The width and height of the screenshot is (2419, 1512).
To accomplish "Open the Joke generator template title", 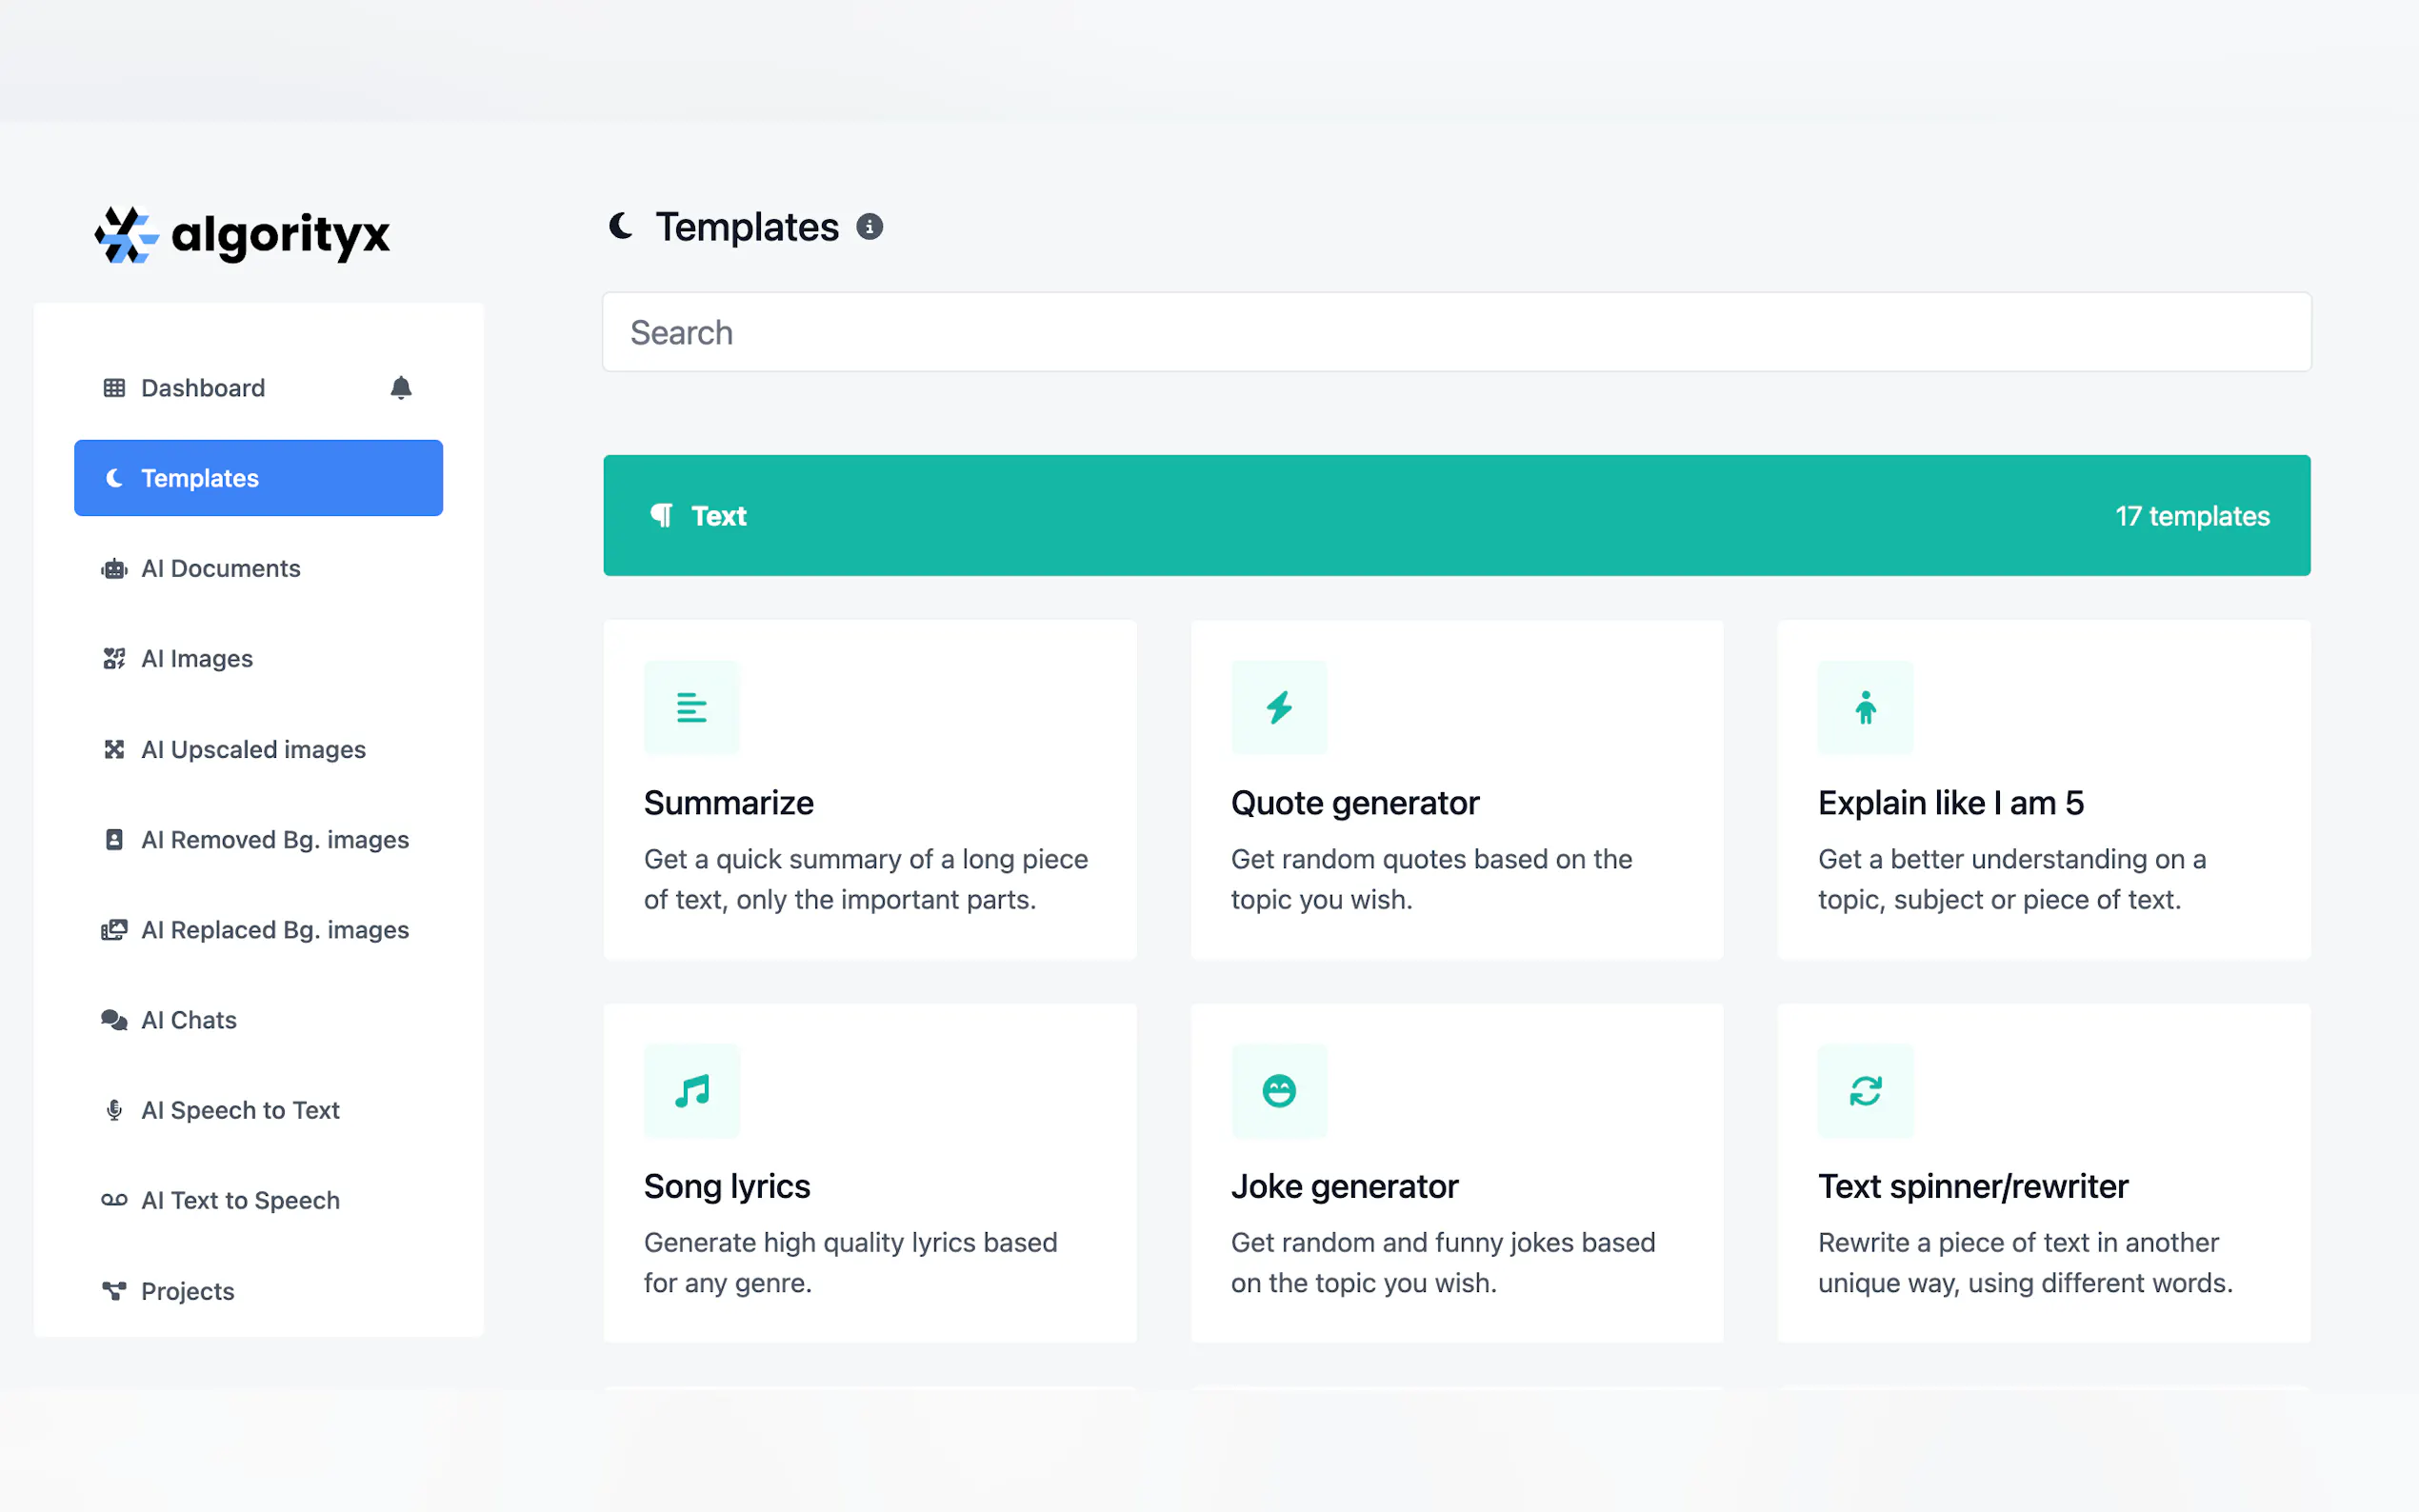I will tap(1344, 1186).
